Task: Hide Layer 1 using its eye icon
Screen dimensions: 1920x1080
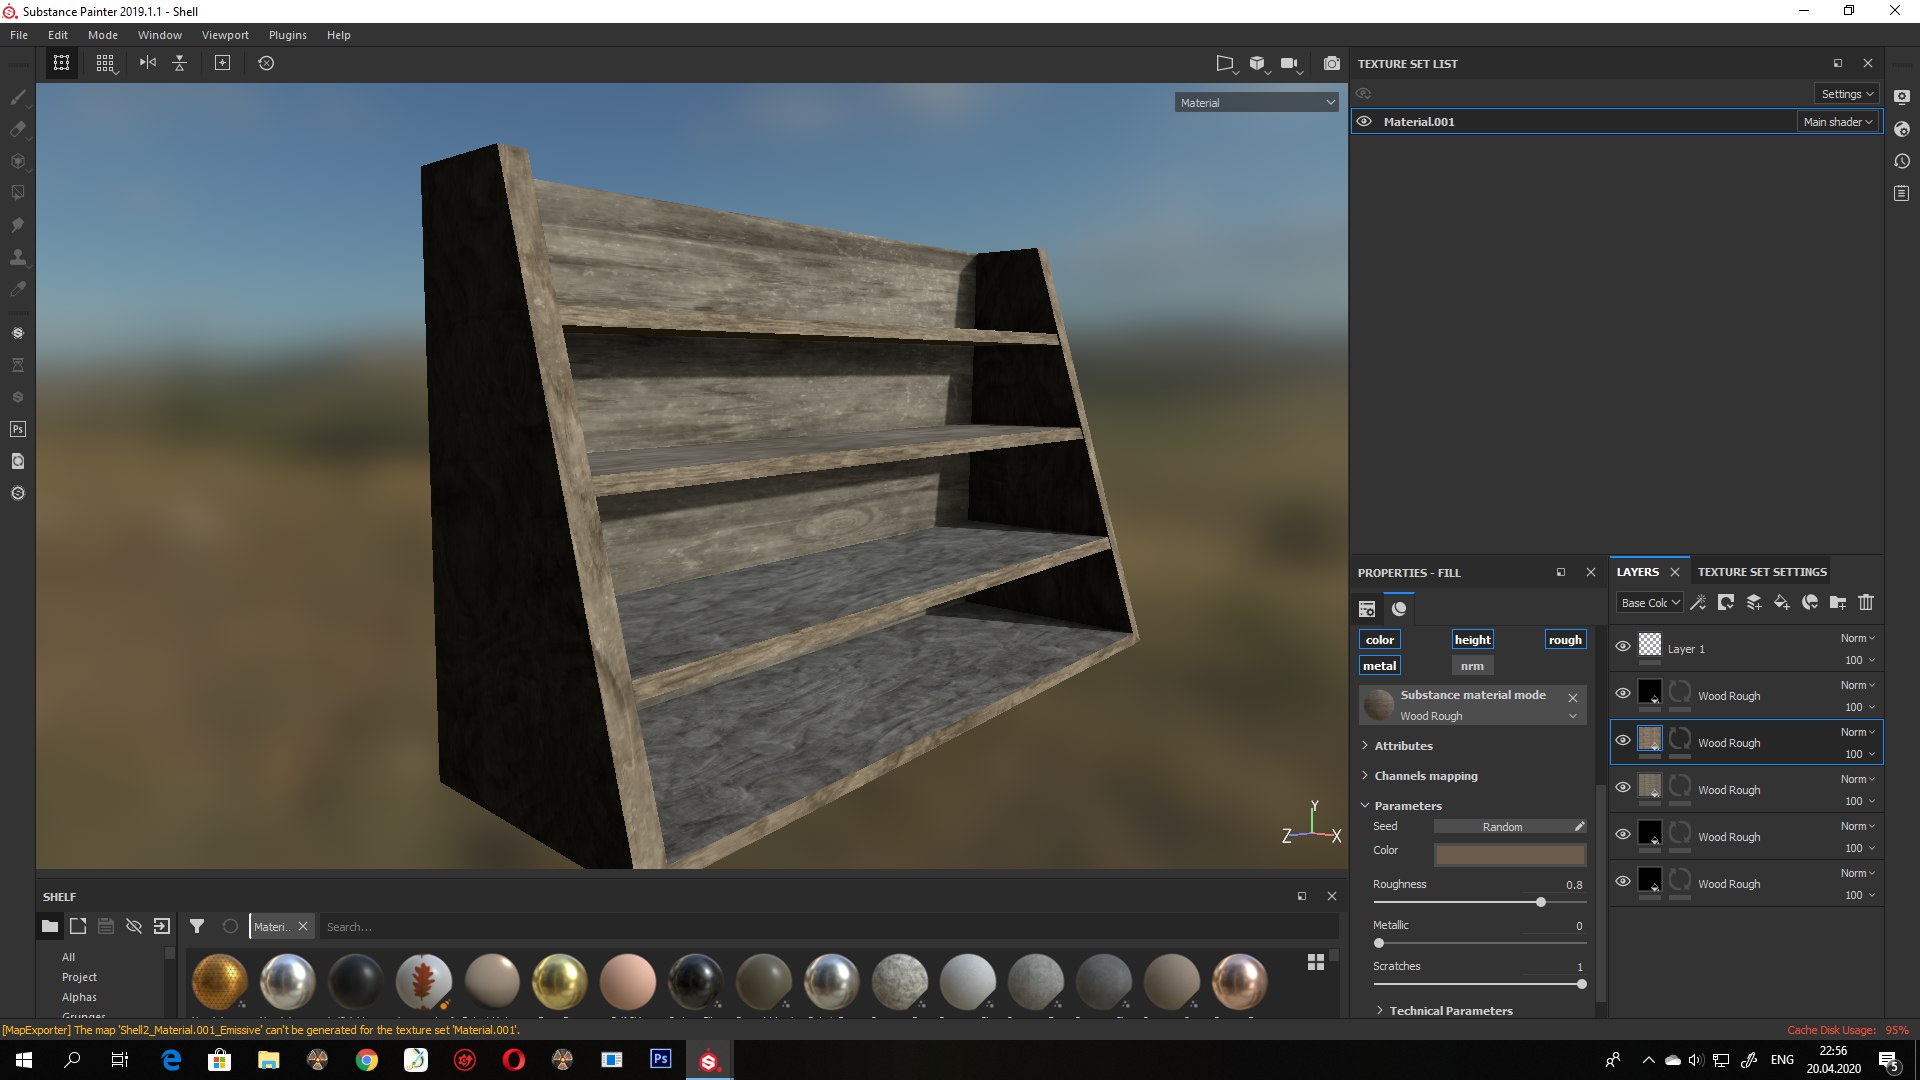Action: click(1623, 646)
